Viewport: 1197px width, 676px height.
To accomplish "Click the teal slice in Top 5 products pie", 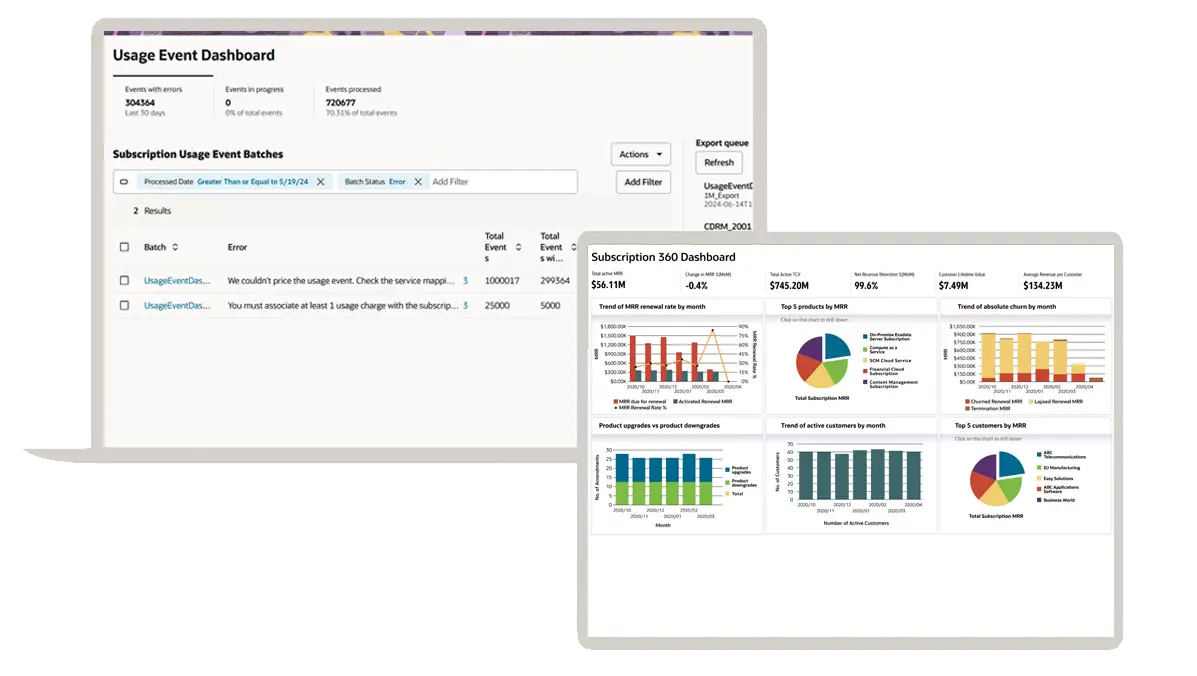I will [836, 346].
